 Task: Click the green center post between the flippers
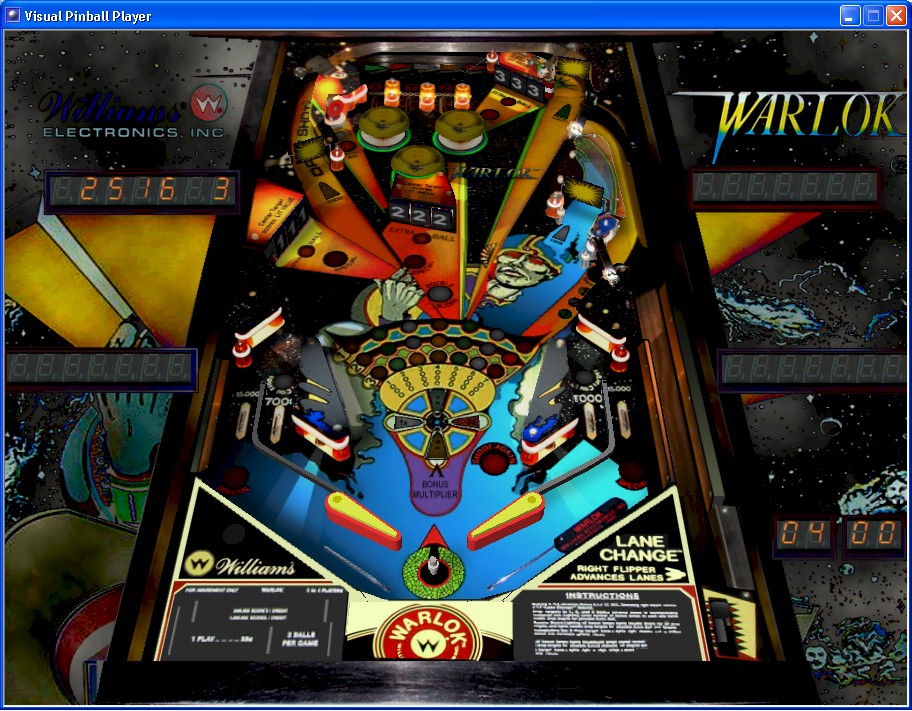coord(433,567)
